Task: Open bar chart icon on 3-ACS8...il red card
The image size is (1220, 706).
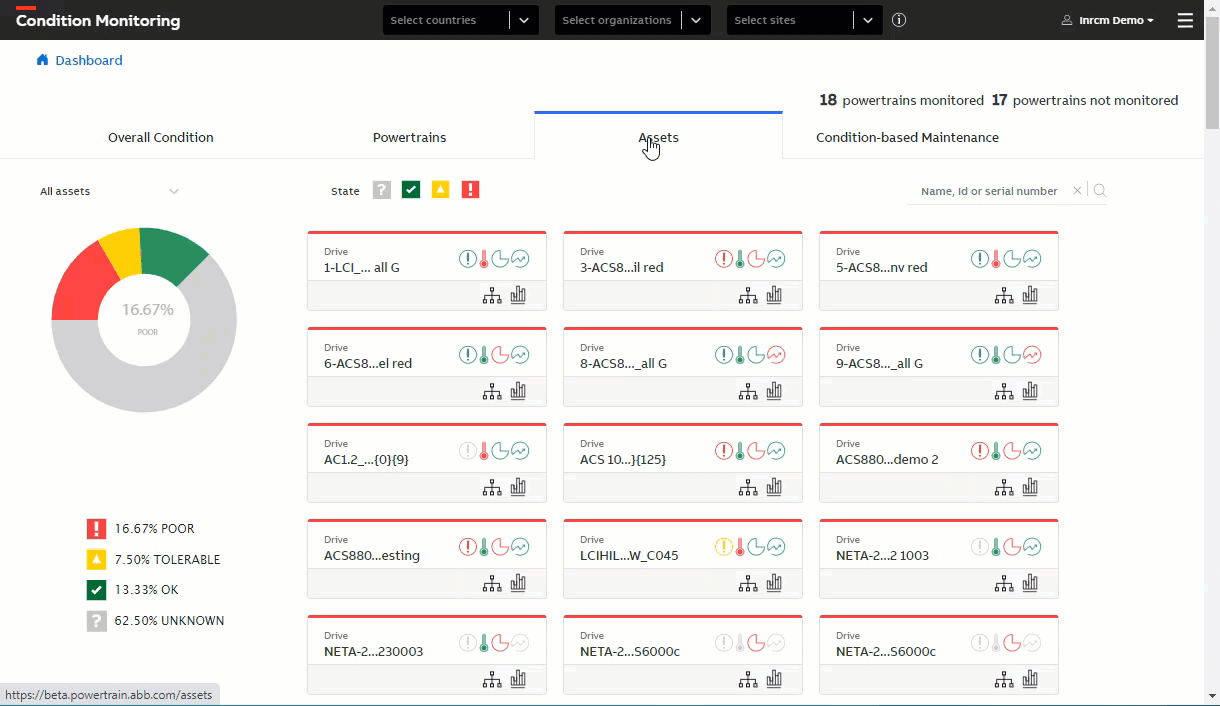Action: click(774, 295)
